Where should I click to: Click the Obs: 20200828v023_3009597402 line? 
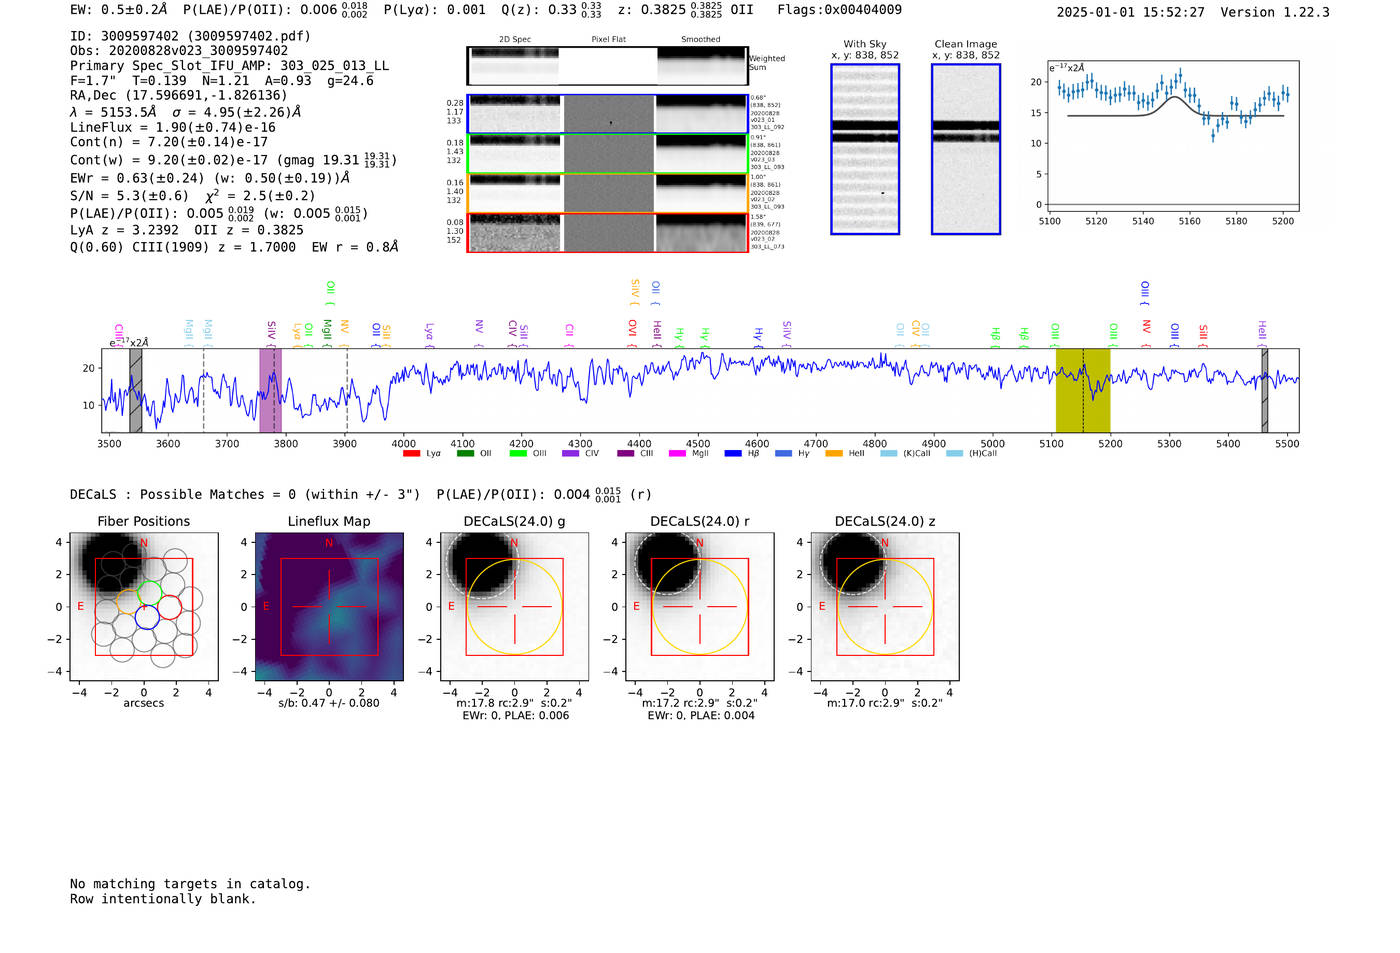[x=179, y=51]
